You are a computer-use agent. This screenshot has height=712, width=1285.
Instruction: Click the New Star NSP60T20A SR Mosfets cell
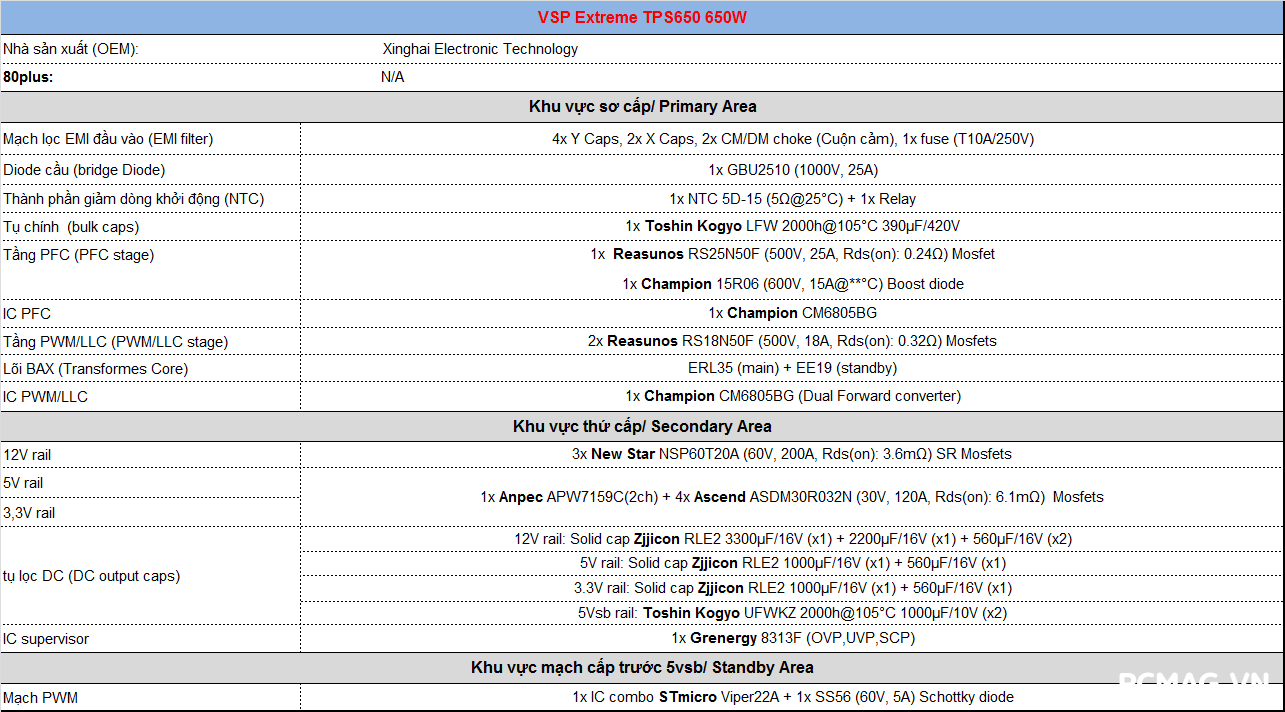792,454
